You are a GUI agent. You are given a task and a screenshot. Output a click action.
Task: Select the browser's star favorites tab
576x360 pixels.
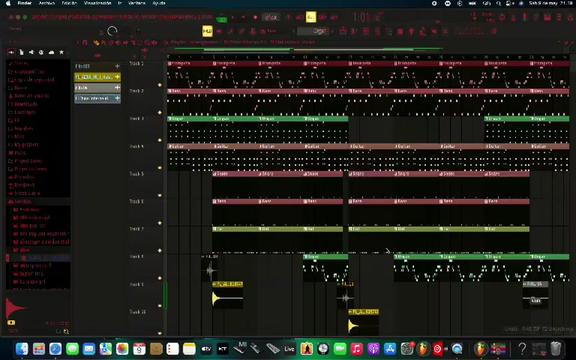(x=62, y=53)
